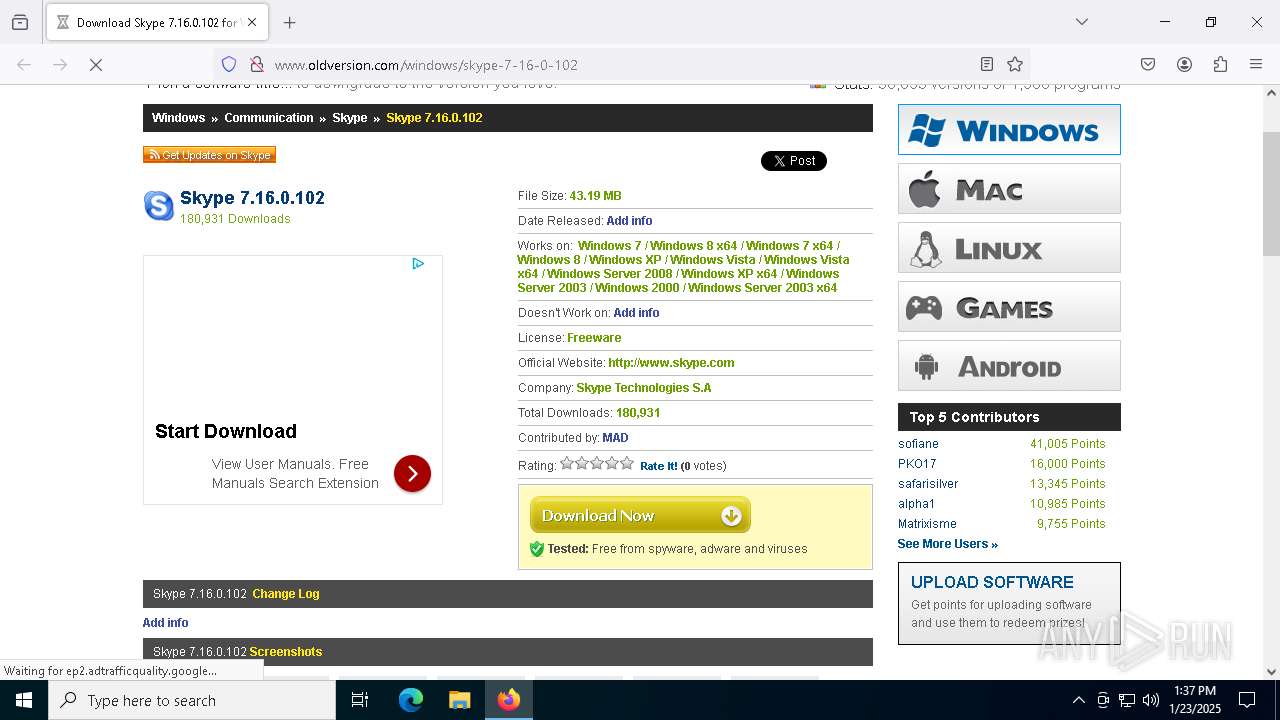Image resolution: width=1280 pixels, height=720 pixels.
Task: Open Skype breadcrumb link
Action: point(350,118)
